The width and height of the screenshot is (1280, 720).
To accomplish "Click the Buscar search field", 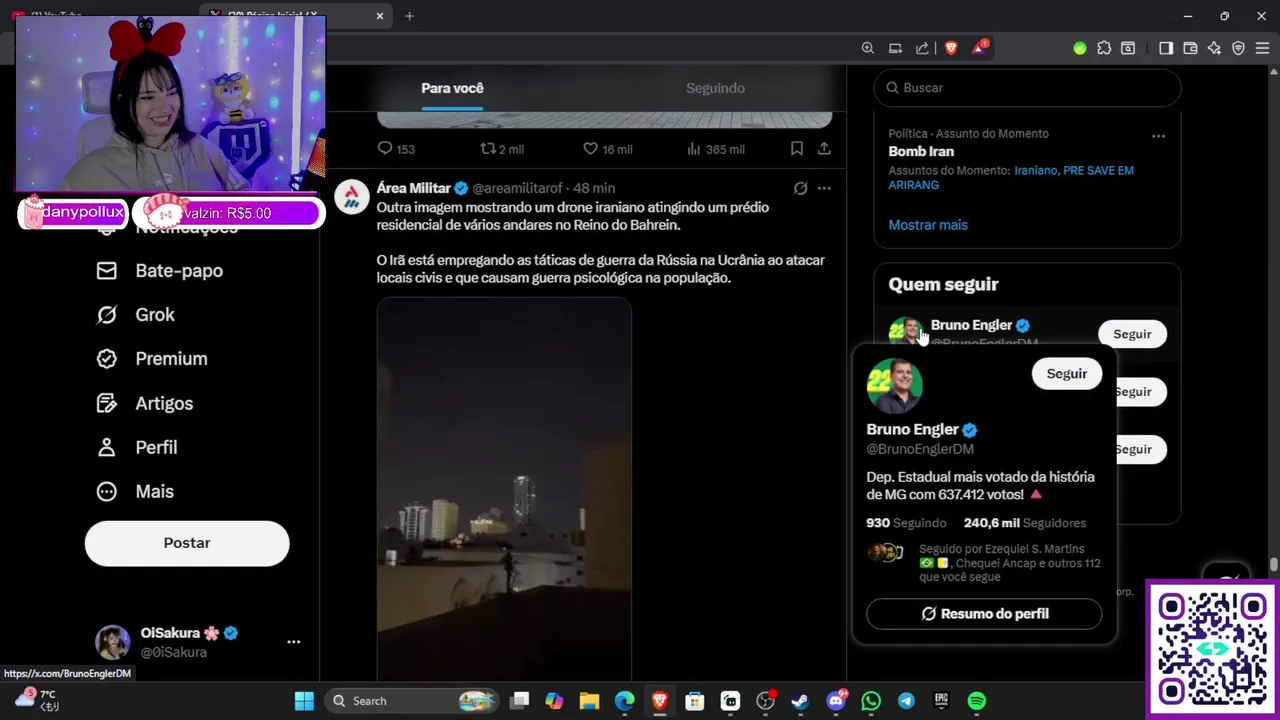I will tap(1027, 88).
